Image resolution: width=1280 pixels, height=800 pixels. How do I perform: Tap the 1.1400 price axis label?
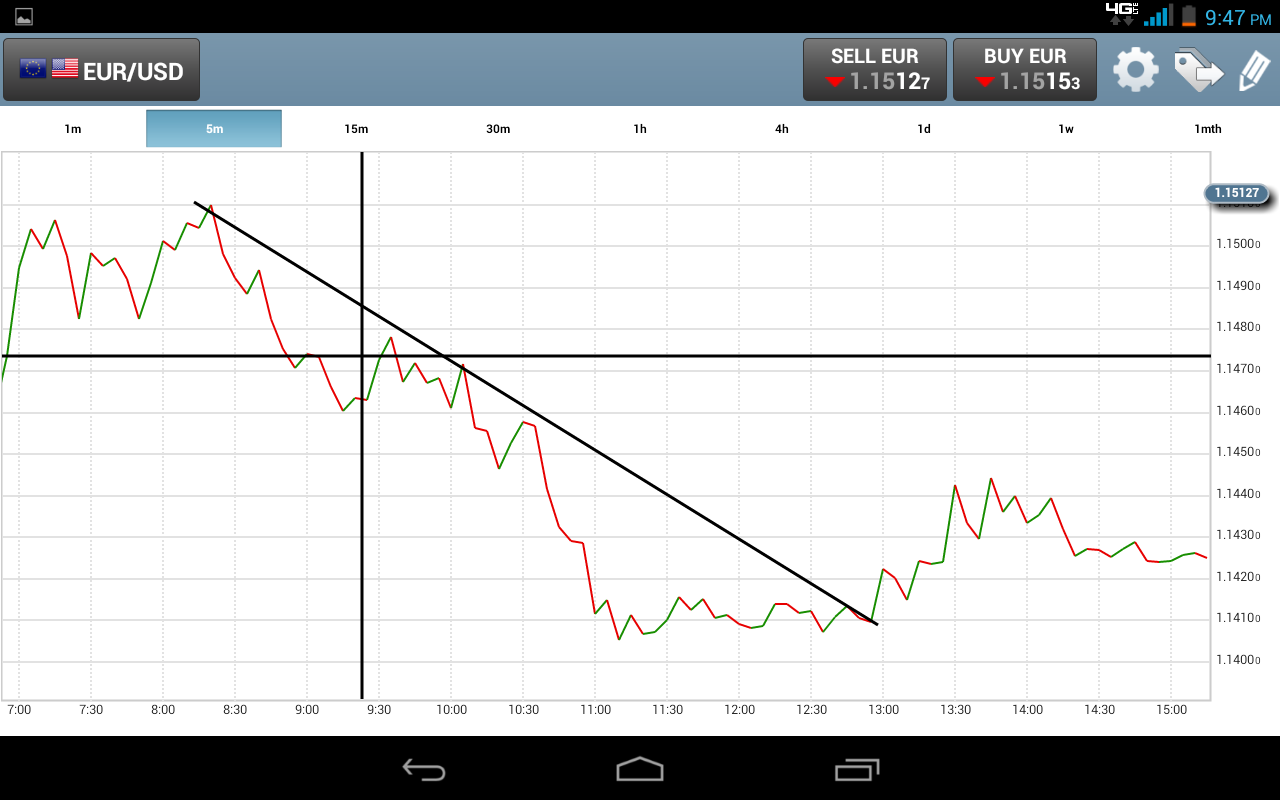tap(1238, 660)
